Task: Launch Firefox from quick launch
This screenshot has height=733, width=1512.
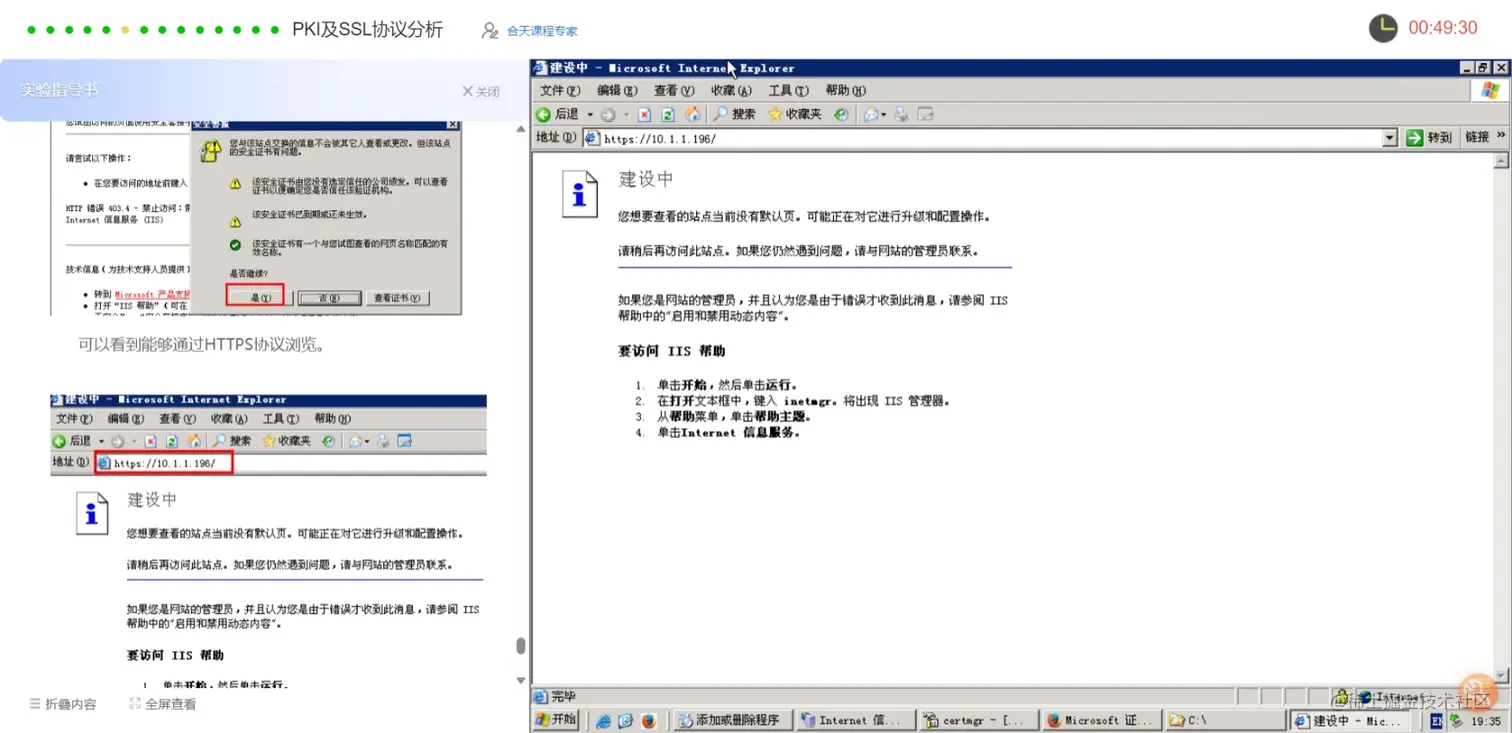Action: pyautogui.click(x=648, y=720)
